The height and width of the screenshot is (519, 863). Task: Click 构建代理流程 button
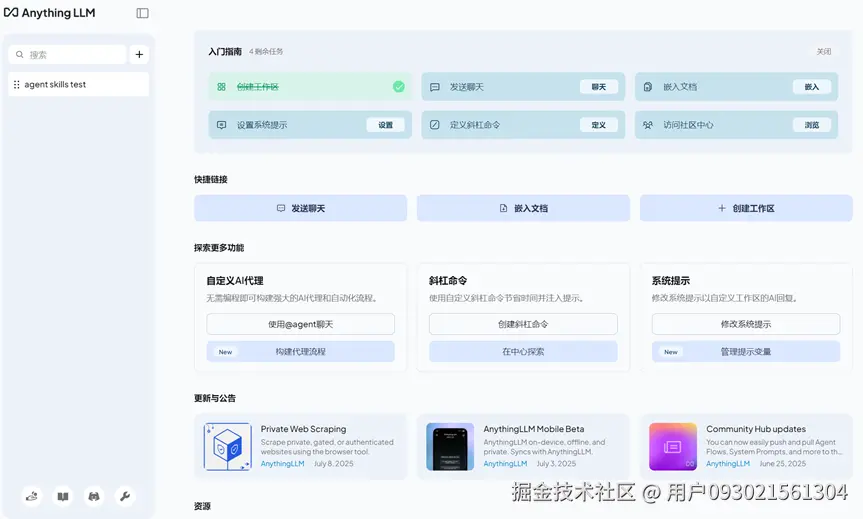[301, 352]
